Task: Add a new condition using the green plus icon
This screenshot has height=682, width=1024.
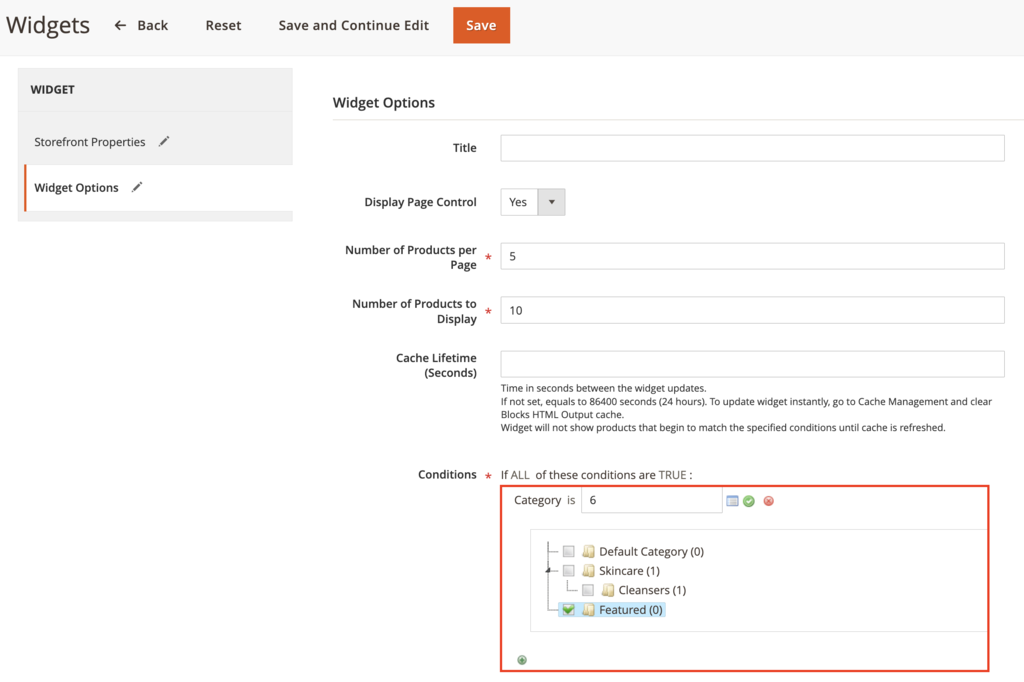Action: (521, 659)
